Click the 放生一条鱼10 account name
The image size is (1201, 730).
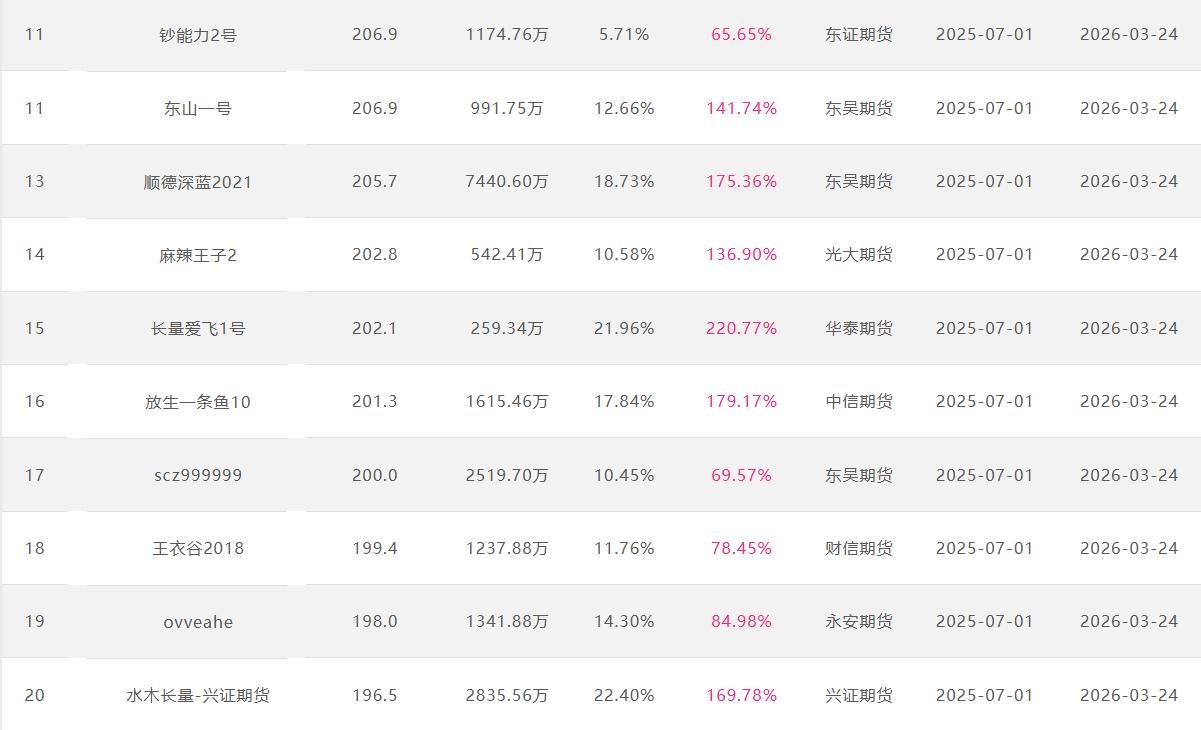click(x=197, y=402)
